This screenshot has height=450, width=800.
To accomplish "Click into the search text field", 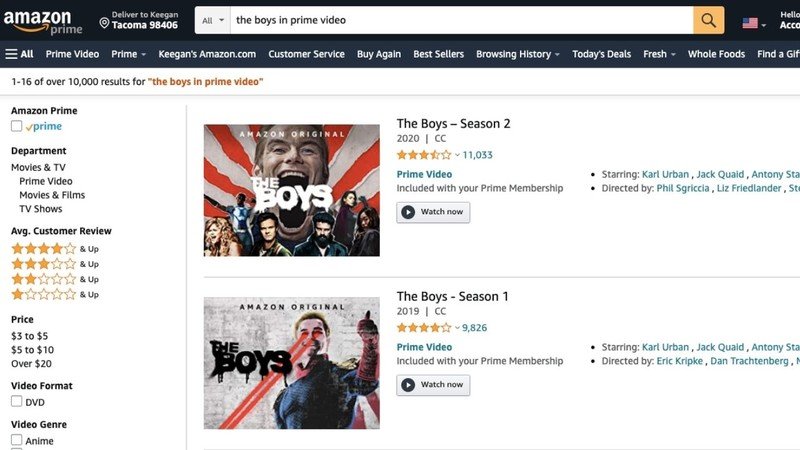I will [460, 20].
